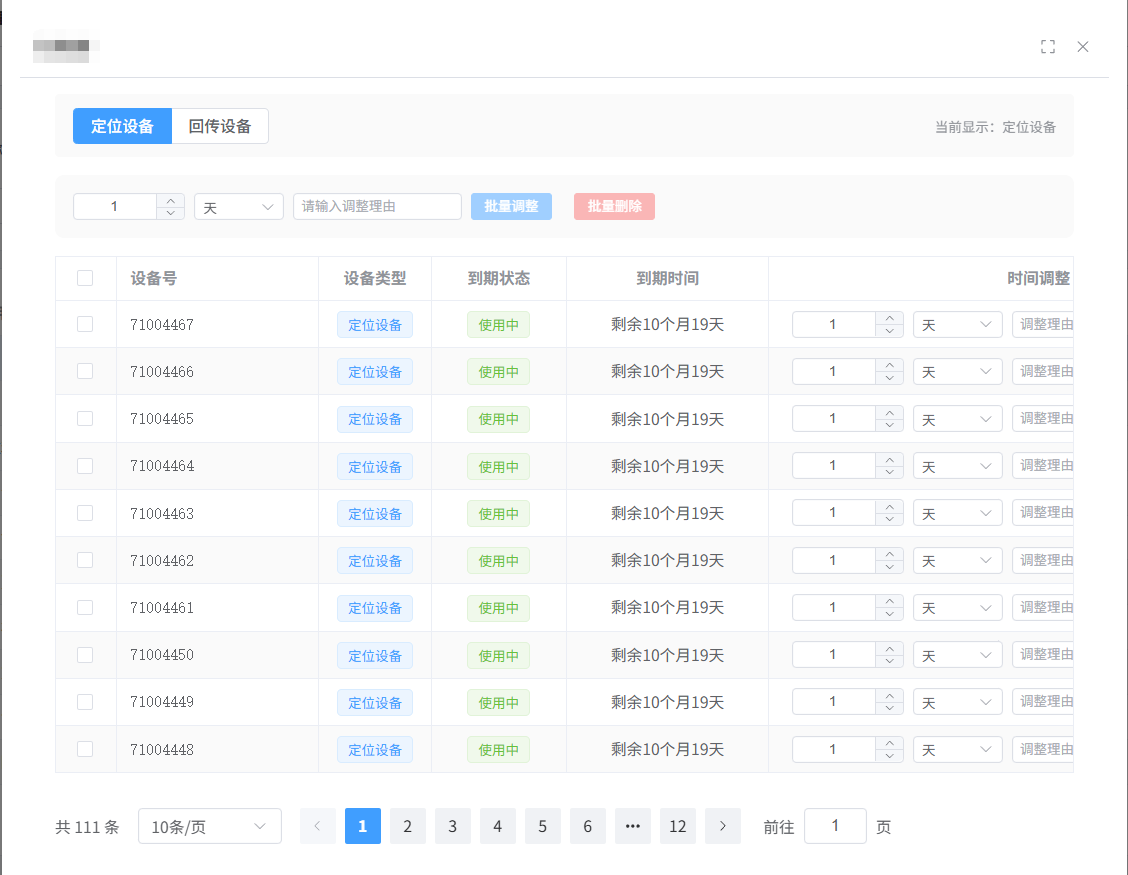Click the stepper up arrow for device 71004467

[x=888, y=318]
